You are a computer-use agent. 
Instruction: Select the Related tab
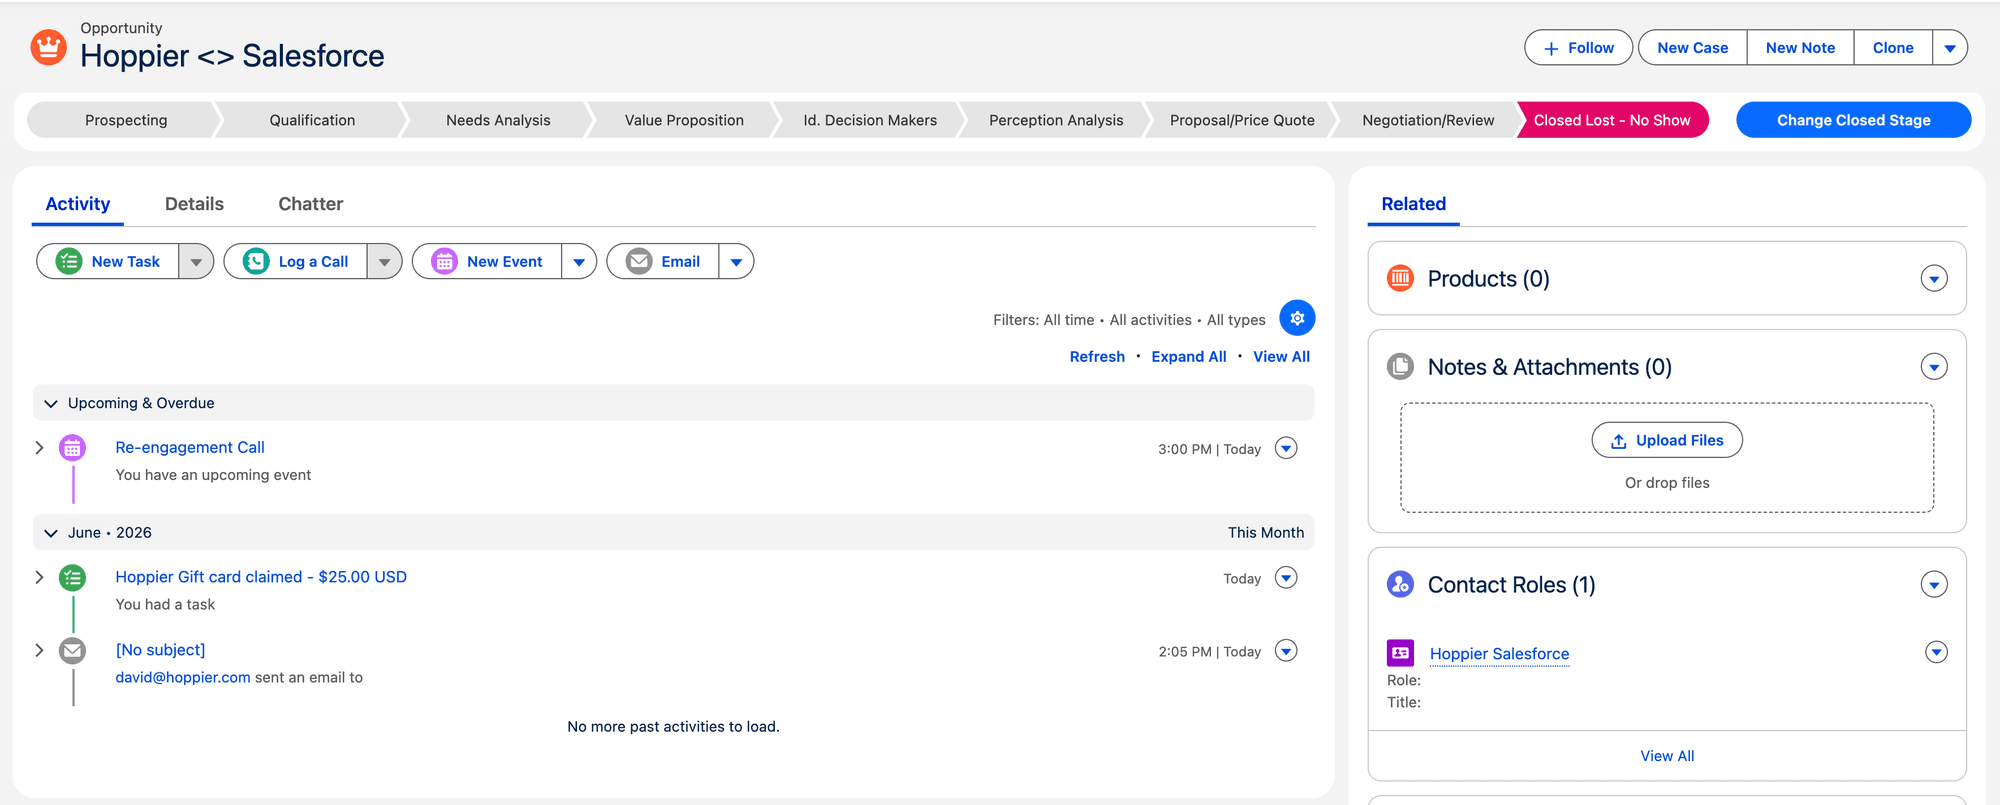click(1414, 204)
